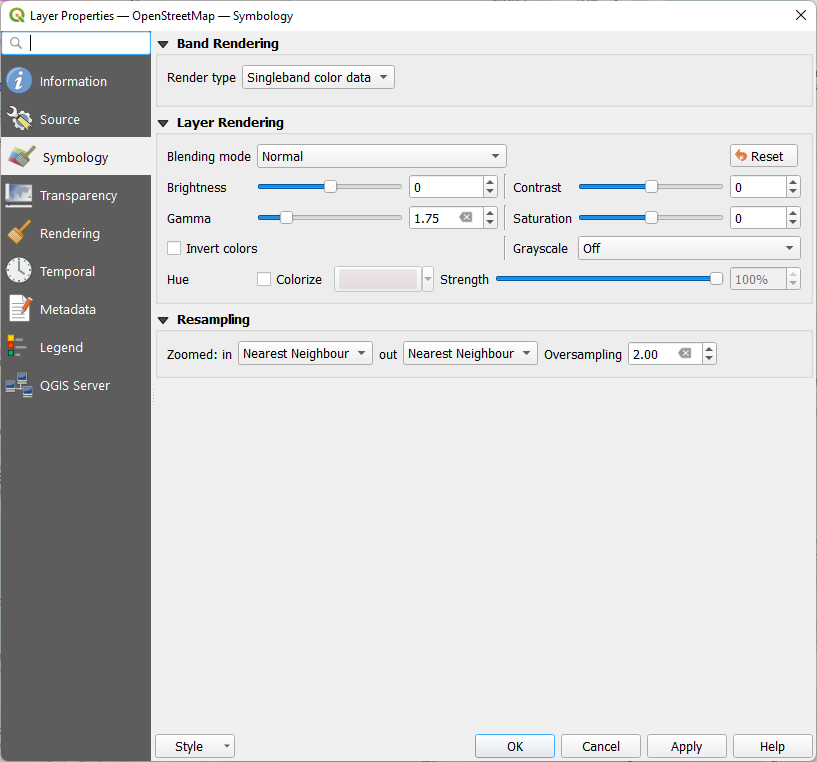This screenshot has height=762, width=817.
Task: Enable the Colorize checkbox
Action: pyautogui.click(x=264, y=279)
